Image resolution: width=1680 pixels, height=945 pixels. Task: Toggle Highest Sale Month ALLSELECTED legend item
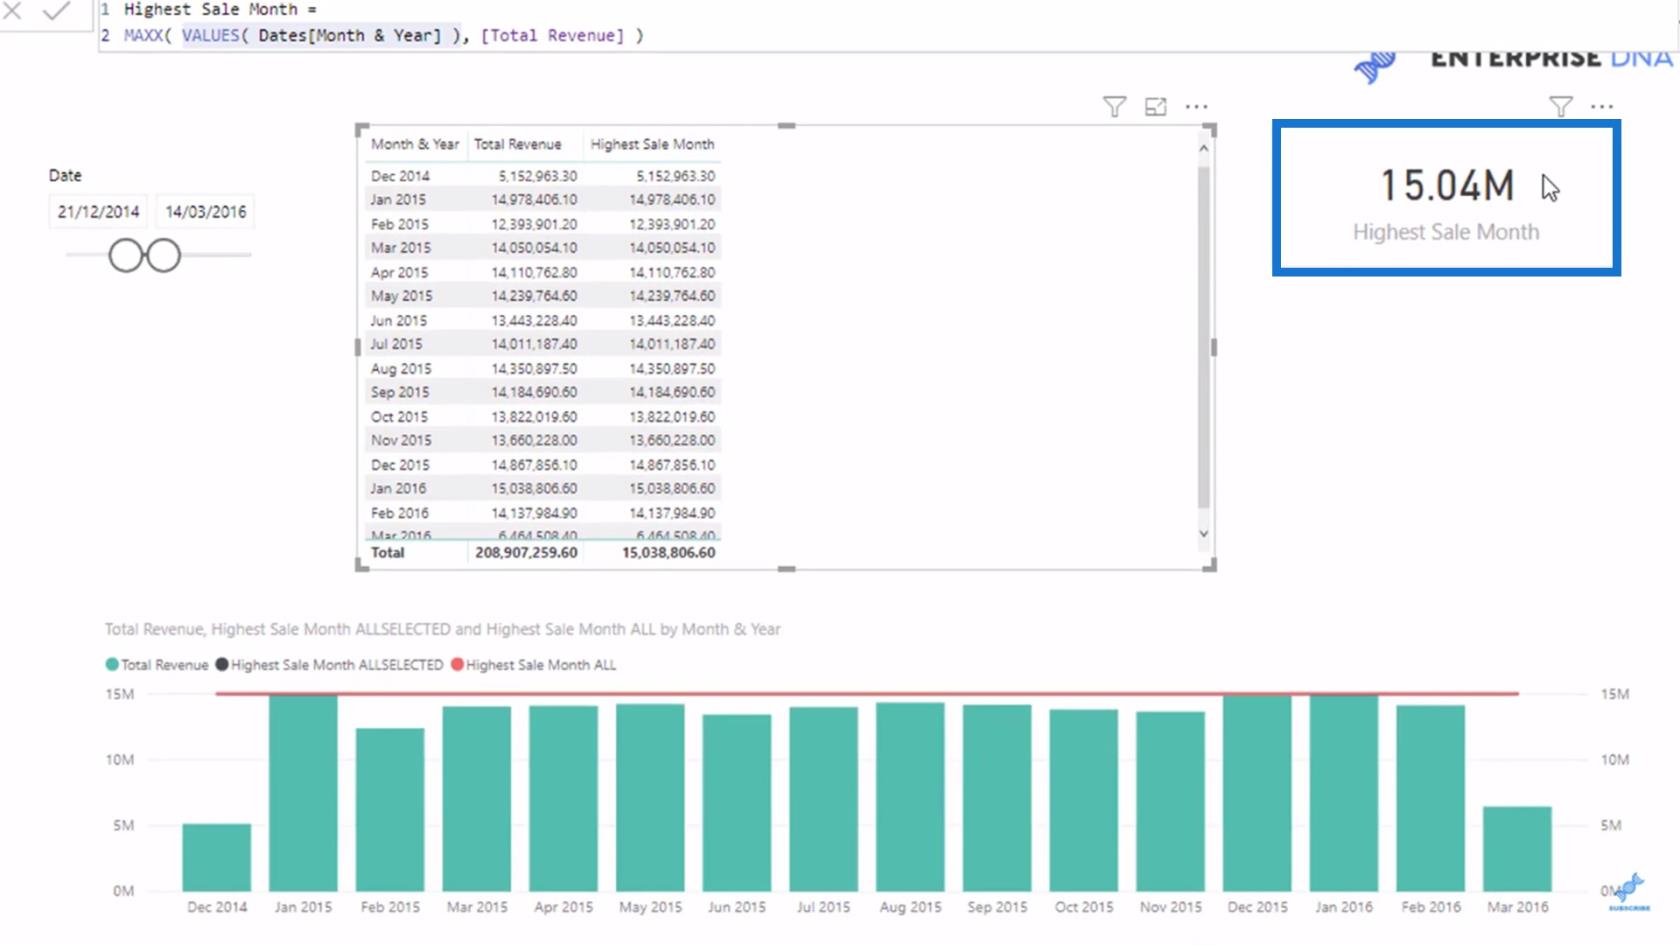point(329,665)
